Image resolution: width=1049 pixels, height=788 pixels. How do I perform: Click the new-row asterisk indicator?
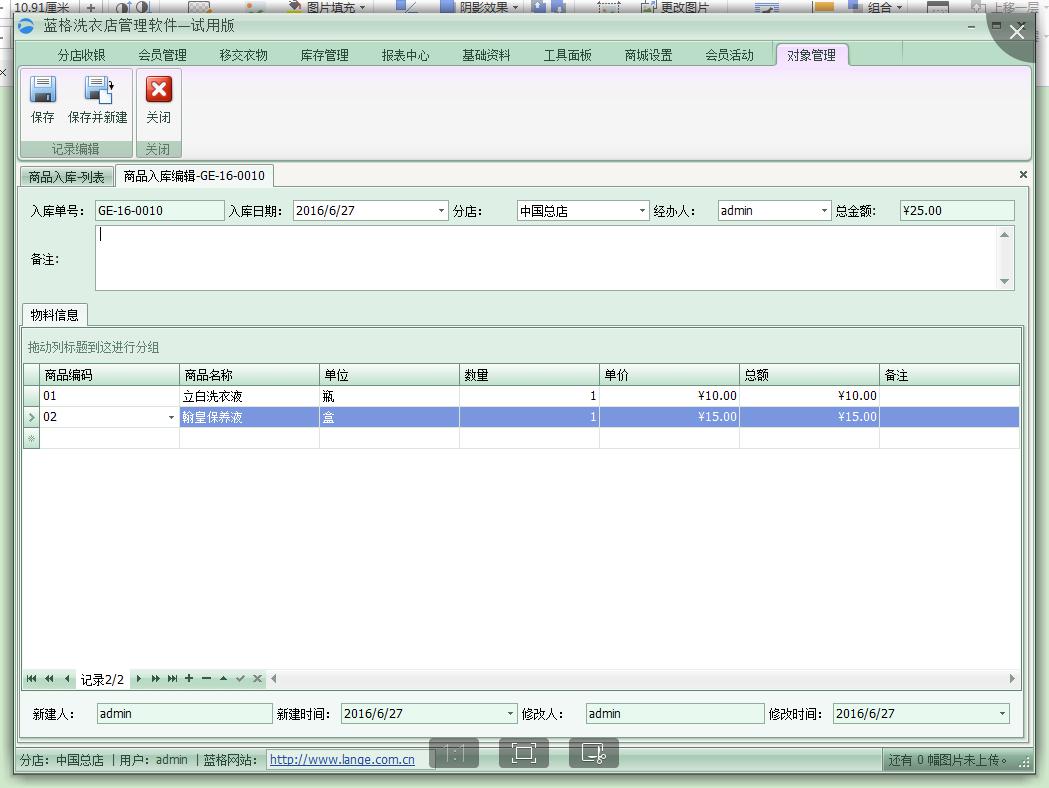tap(31, 438)
